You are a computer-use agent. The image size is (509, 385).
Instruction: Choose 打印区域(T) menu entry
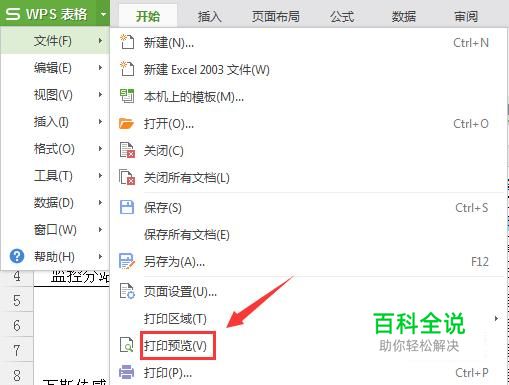(x=307, y=319)
